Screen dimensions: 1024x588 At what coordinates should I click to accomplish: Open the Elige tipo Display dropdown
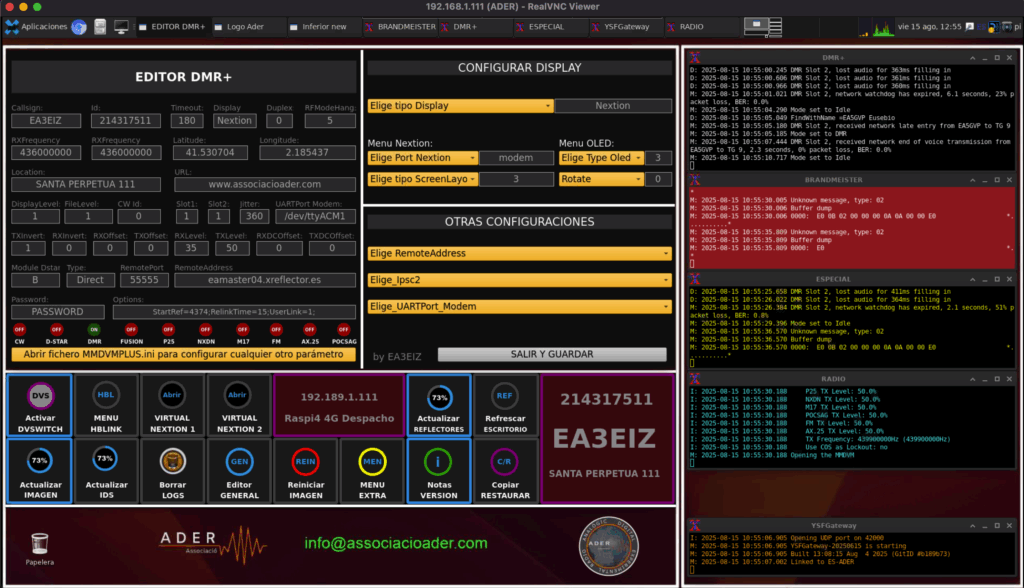460,105
